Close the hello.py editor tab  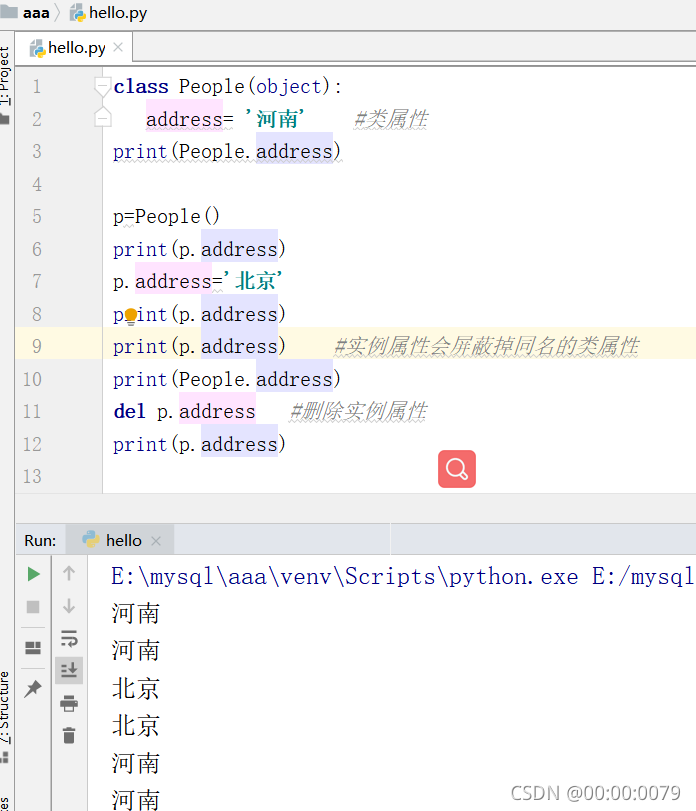click(x=118, y=48)
